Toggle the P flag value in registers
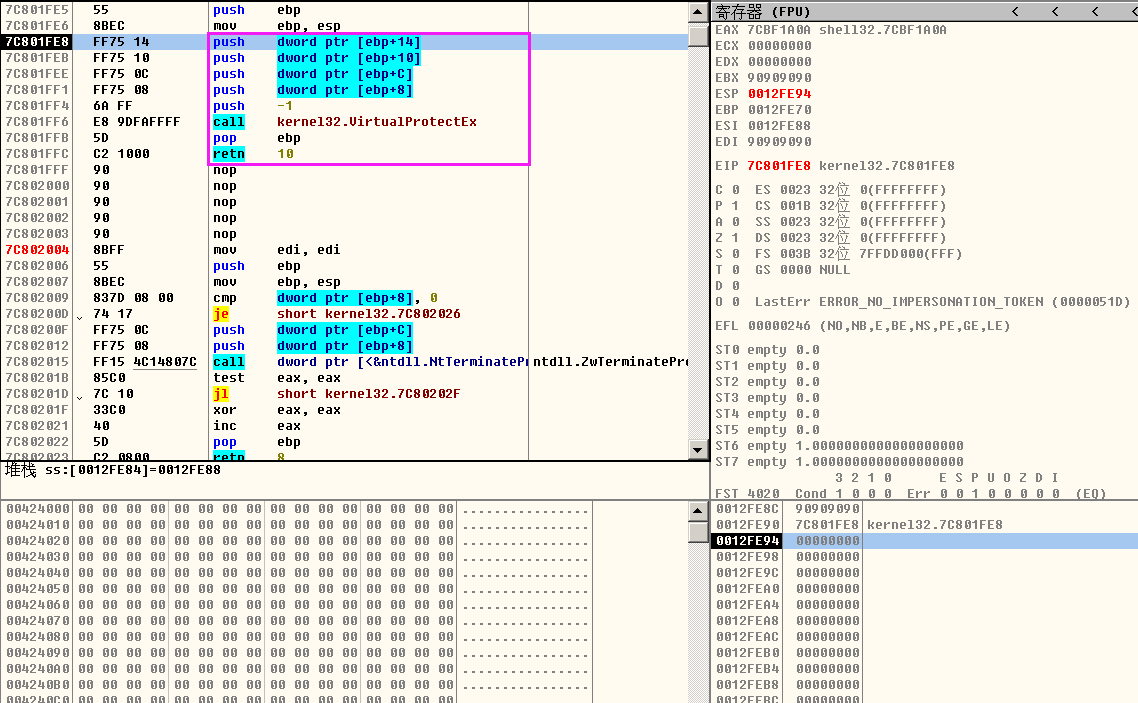This screenshot has width=1138, height=703. (x=735, y=206)
